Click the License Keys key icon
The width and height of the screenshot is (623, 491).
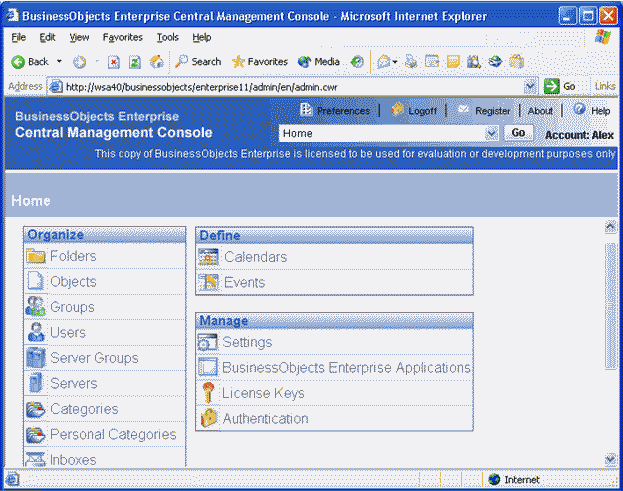point(208,392)
